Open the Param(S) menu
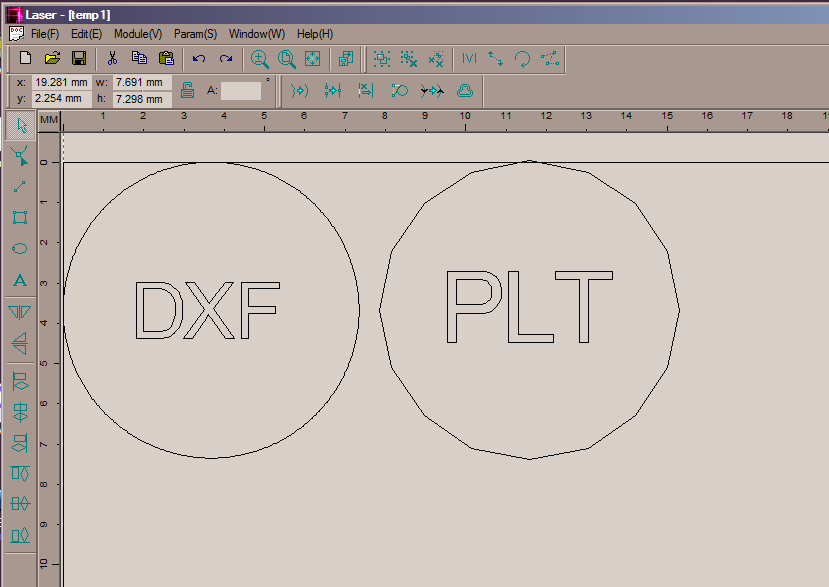 [x=195, y=34]
